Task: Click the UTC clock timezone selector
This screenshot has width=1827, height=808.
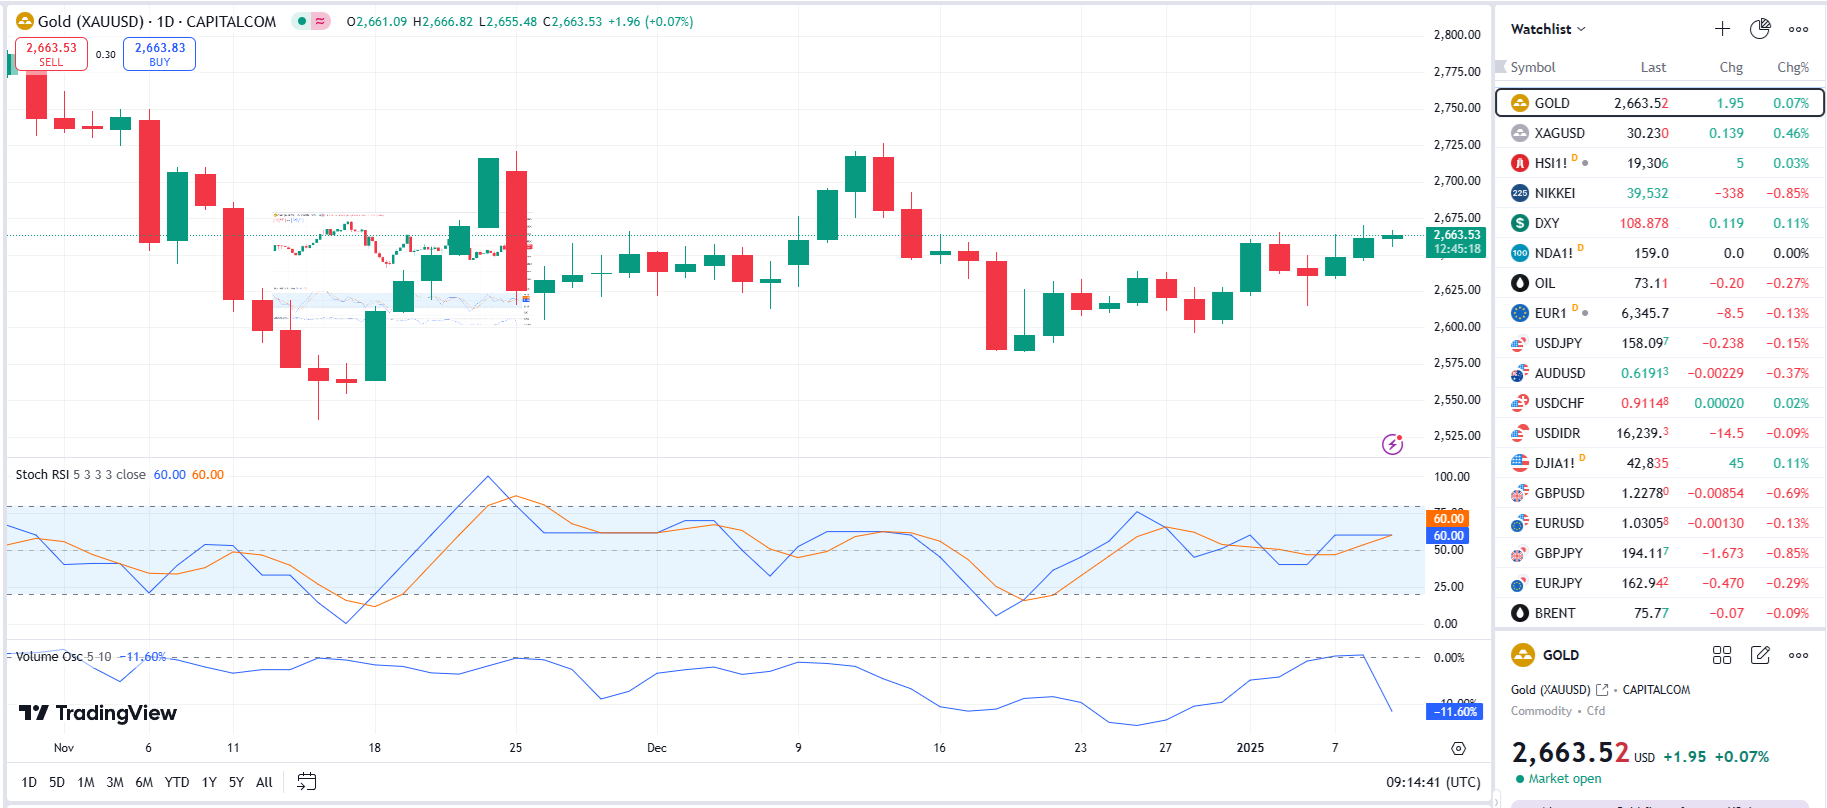Action: pyautogui.click(x=1433, y=782)
